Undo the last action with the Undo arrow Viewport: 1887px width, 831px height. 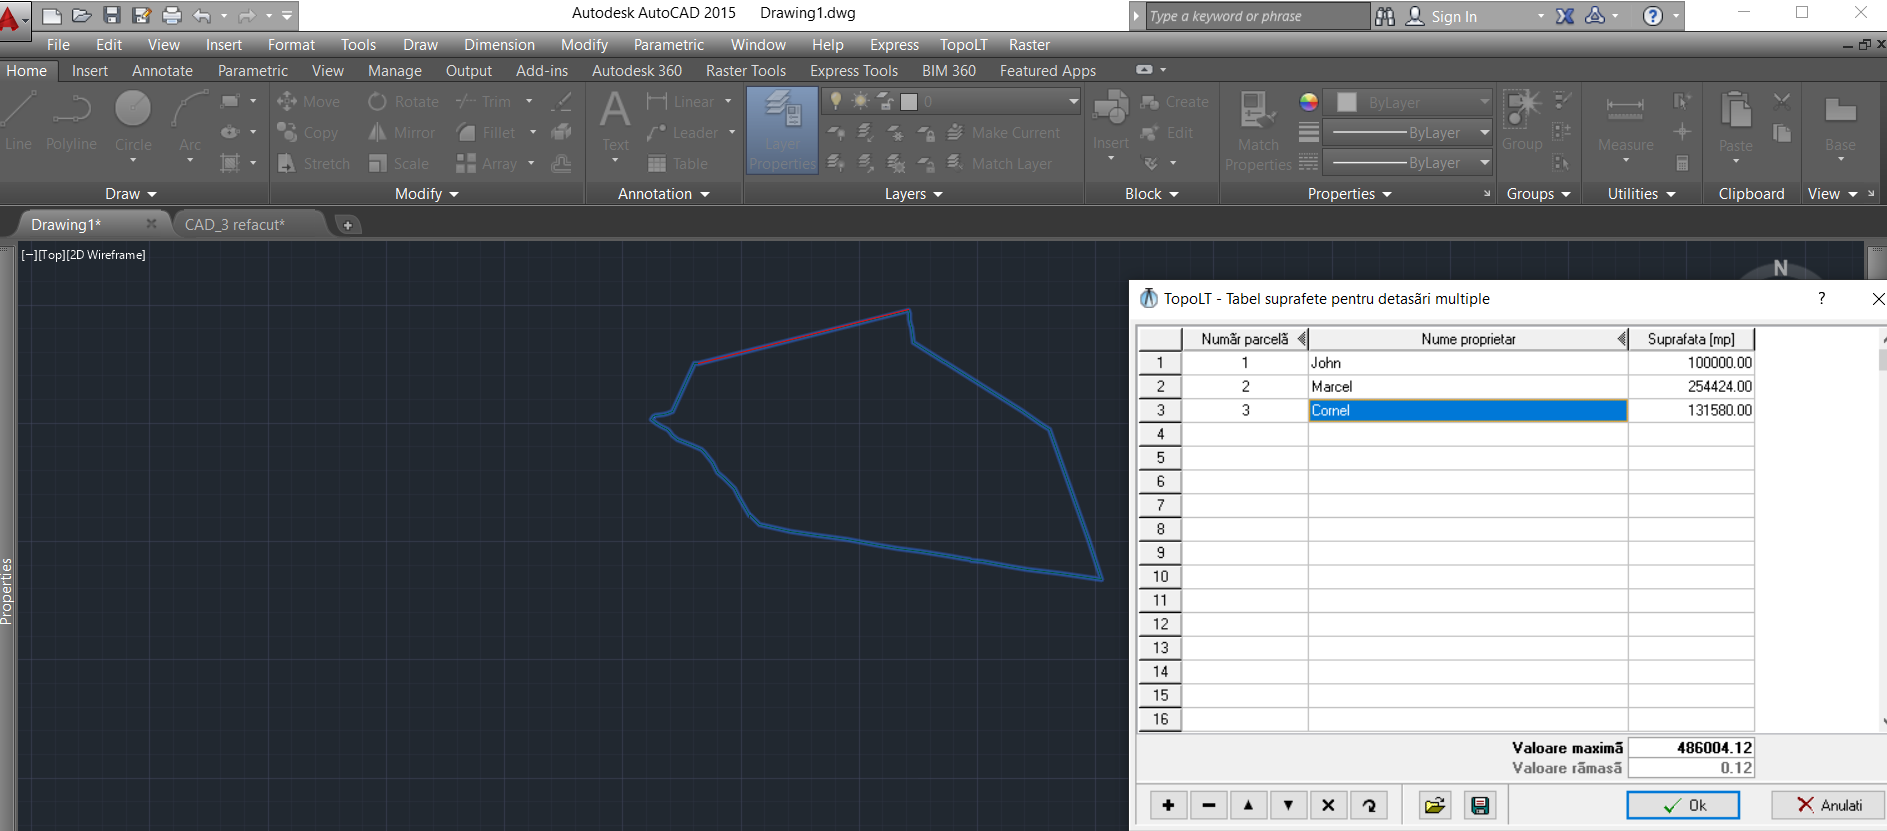(202, 16)
